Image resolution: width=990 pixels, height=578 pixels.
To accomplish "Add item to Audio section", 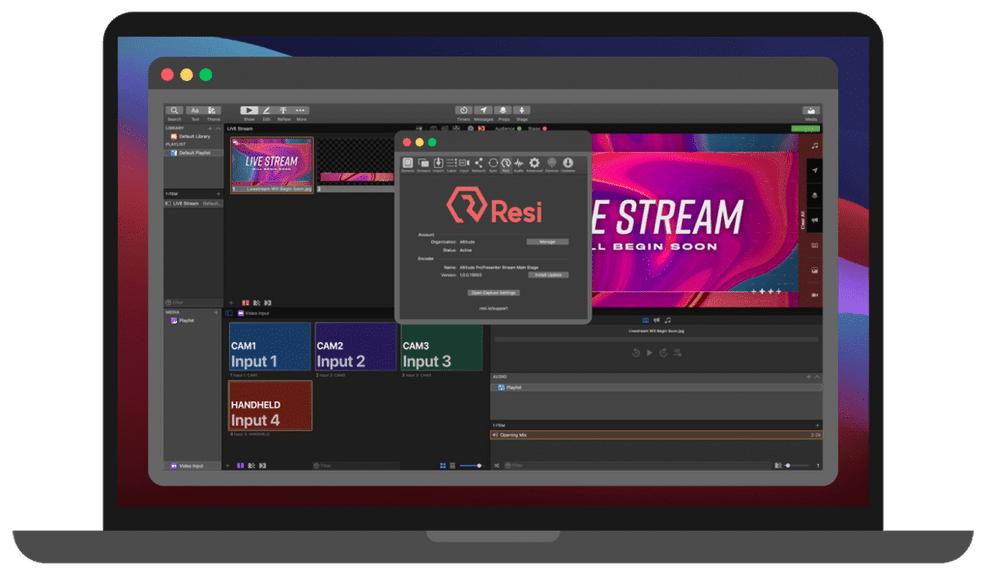I will click(x=808, y=377).
